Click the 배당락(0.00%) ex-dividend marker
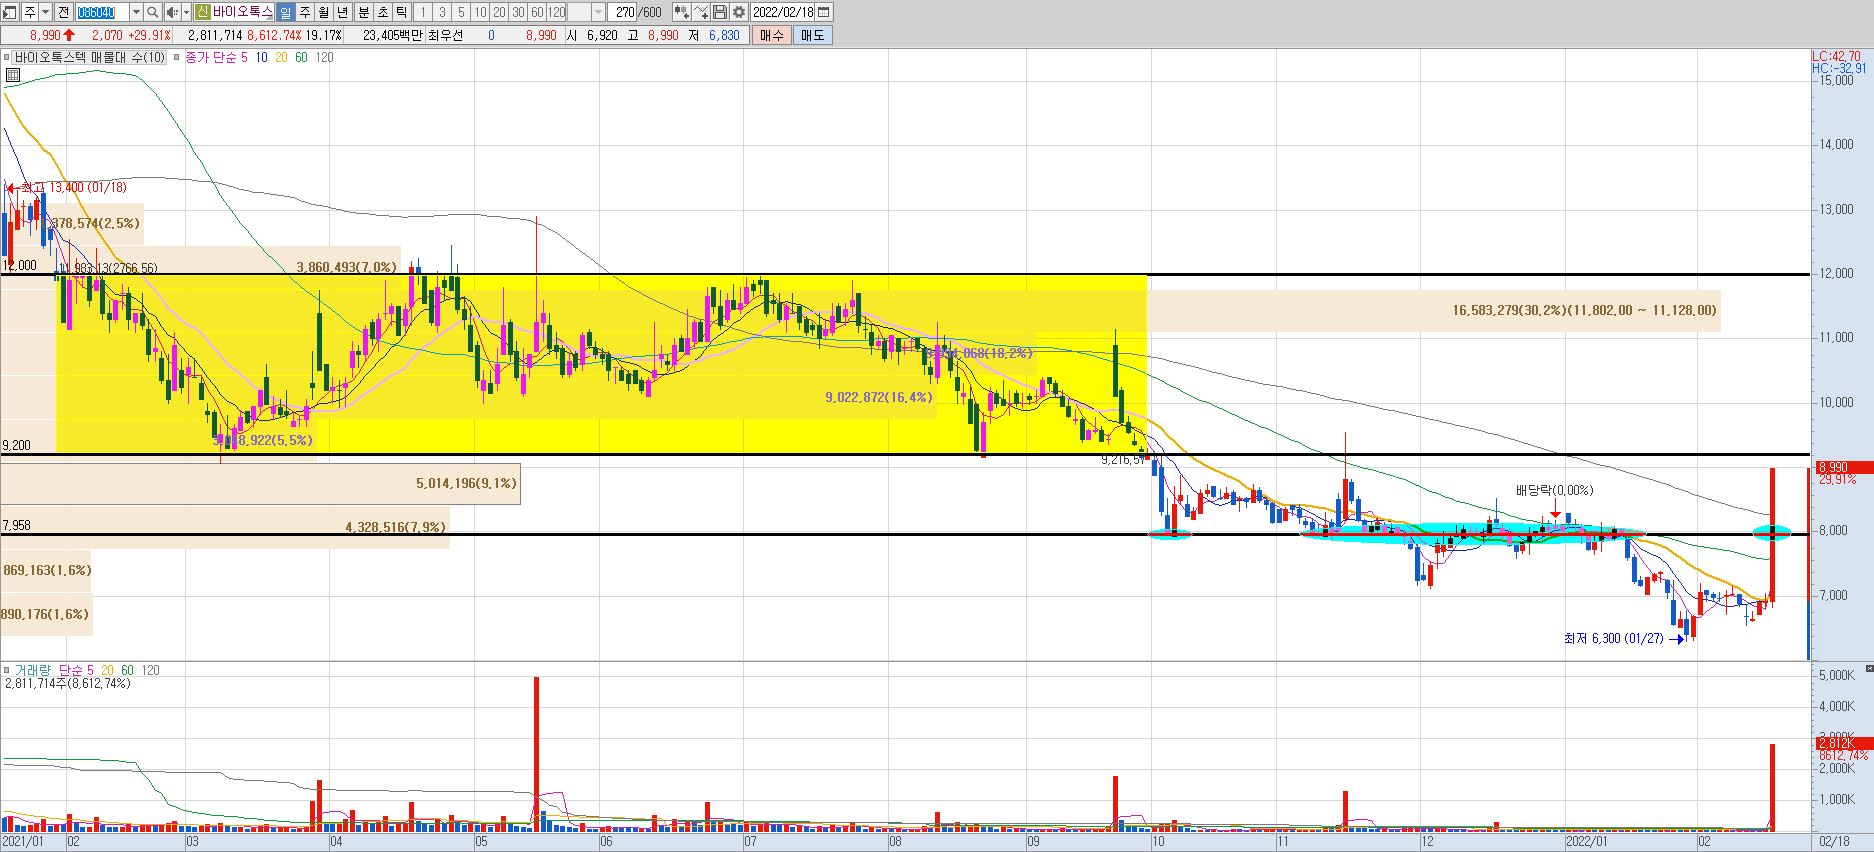The width and height of the screenshot is (1874, 852). tap(1554, 490)
